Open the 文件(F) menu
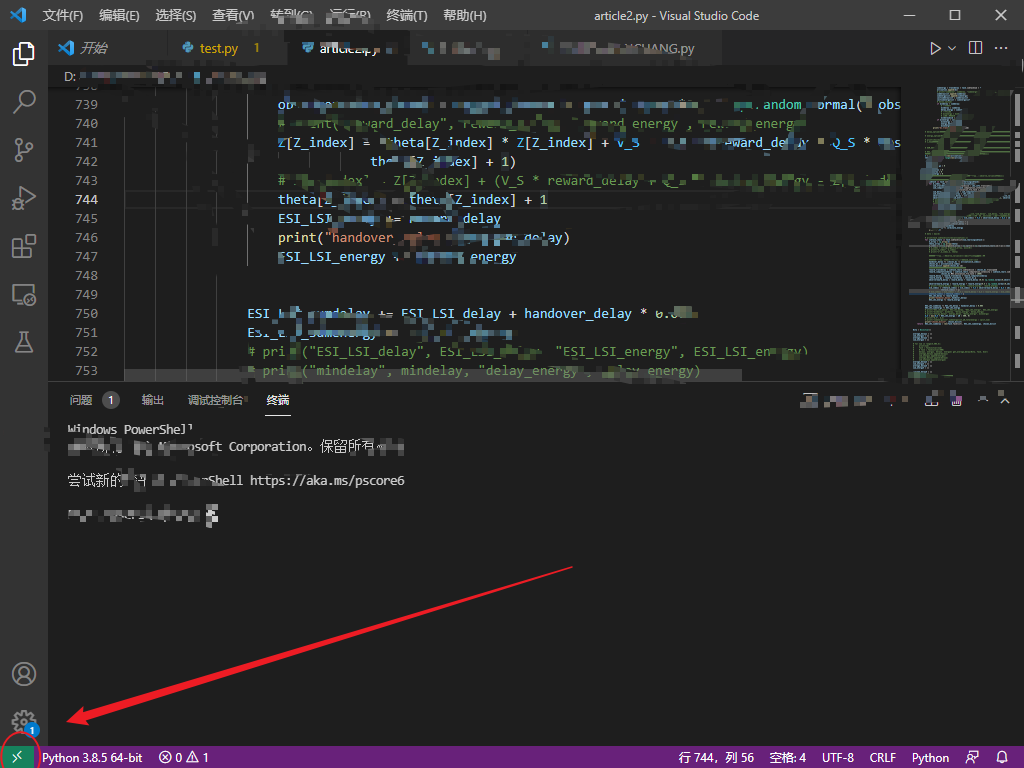This screenshot has height=768, width=1024. 63,16
